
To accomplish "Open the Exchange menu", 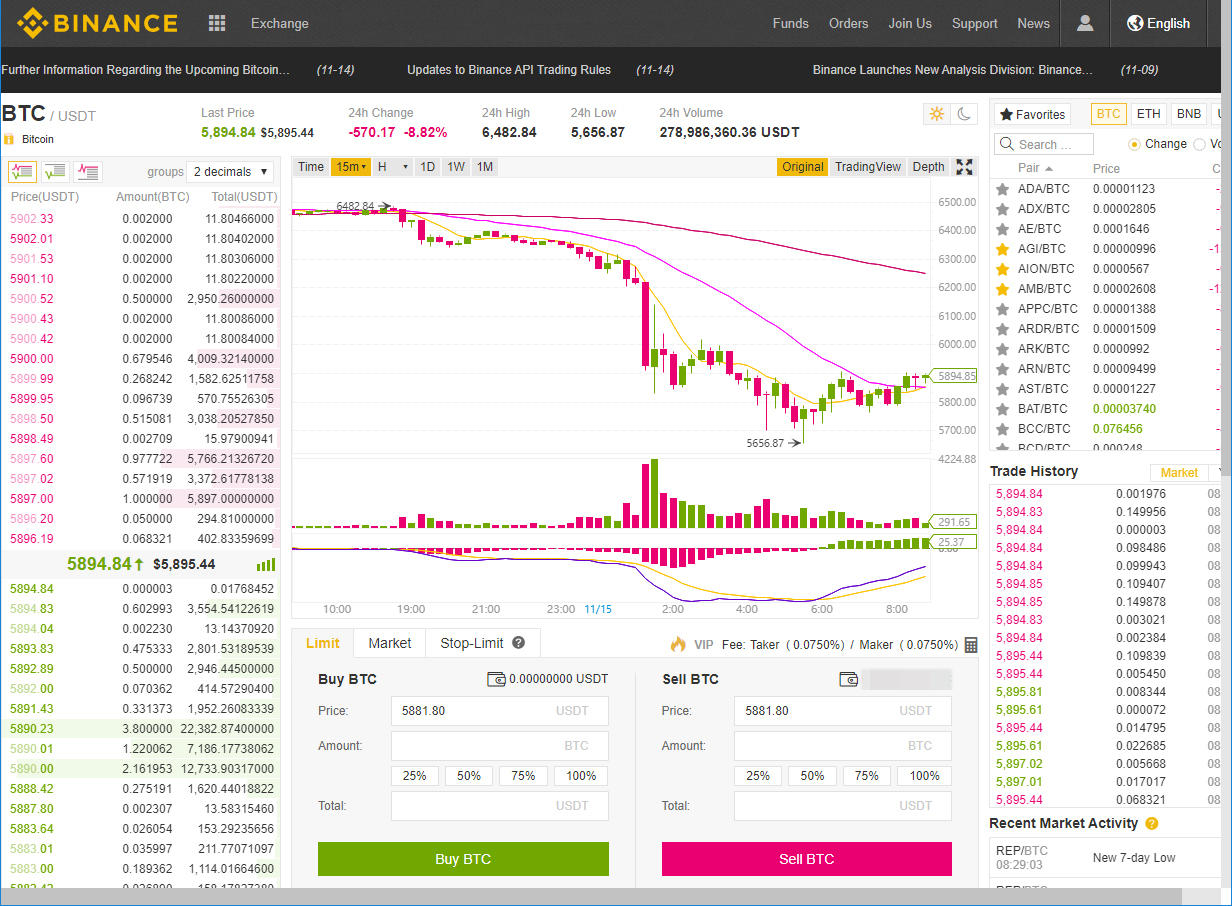I will pos(280,23).
